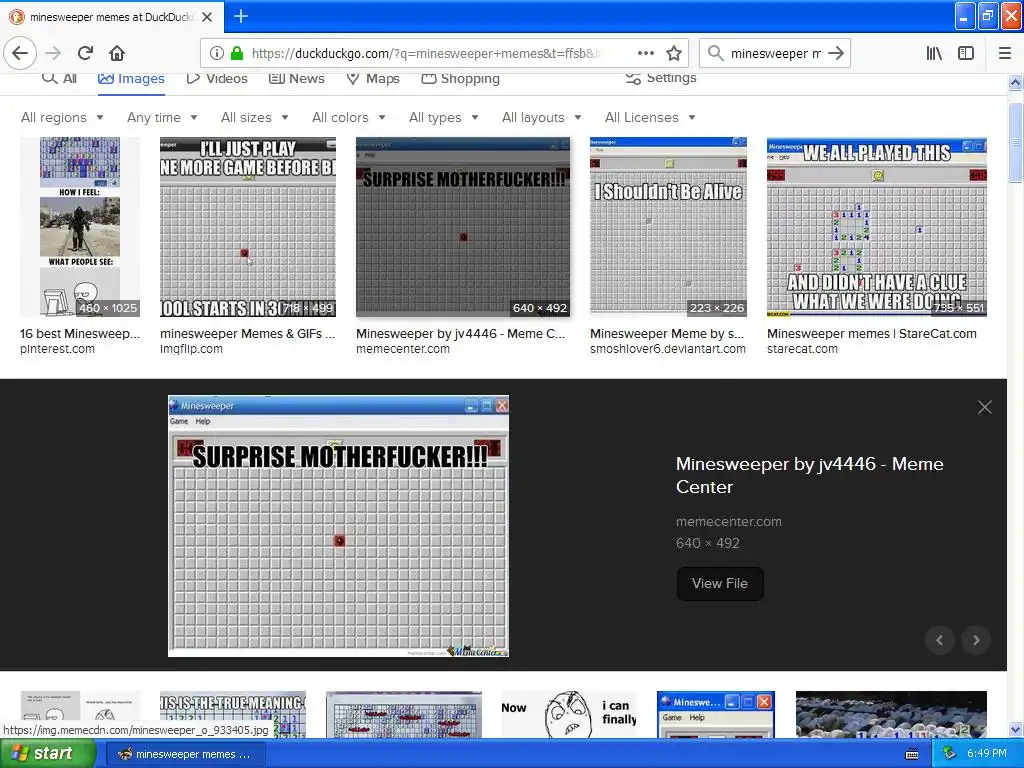Open the browser home page

coord(117,53)
